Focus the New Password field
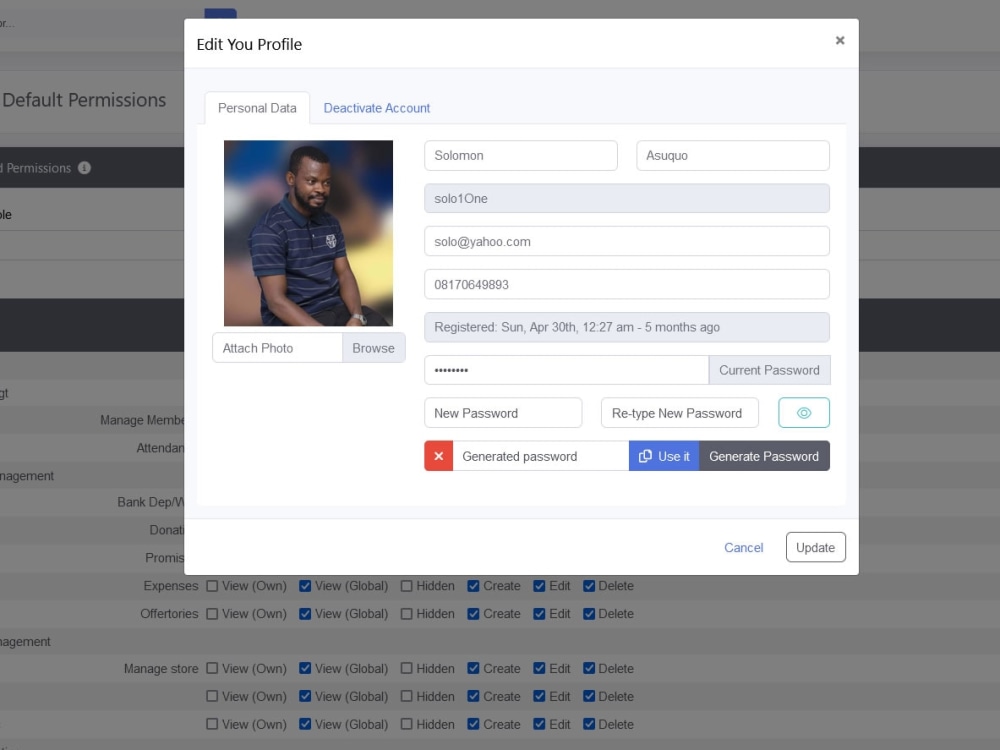Screen dimensions: 1000x750 pos(503,413)
